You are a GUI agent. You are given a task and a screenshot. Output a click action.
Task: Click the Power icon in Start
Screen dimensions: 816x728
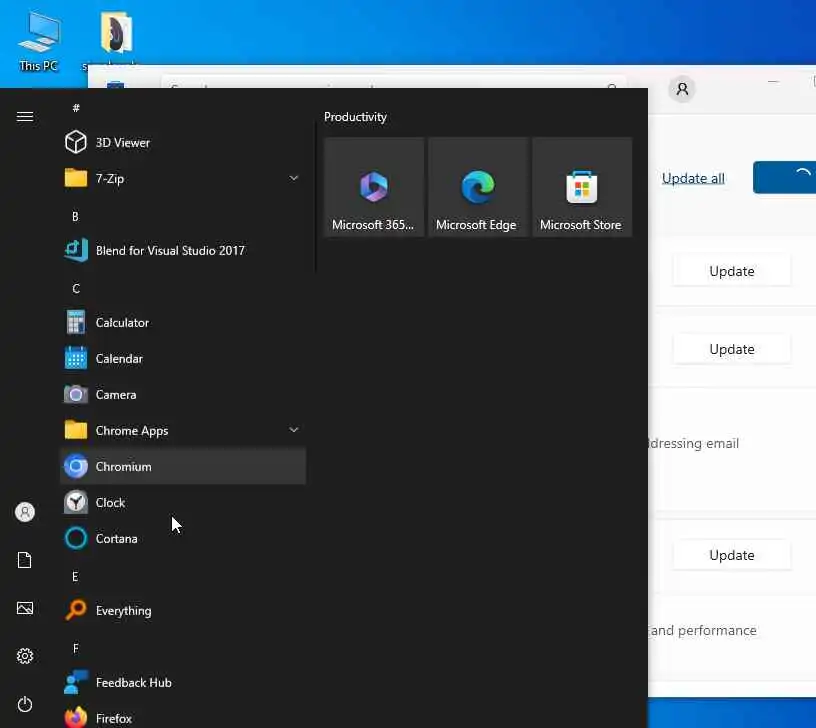pos(25,704)
